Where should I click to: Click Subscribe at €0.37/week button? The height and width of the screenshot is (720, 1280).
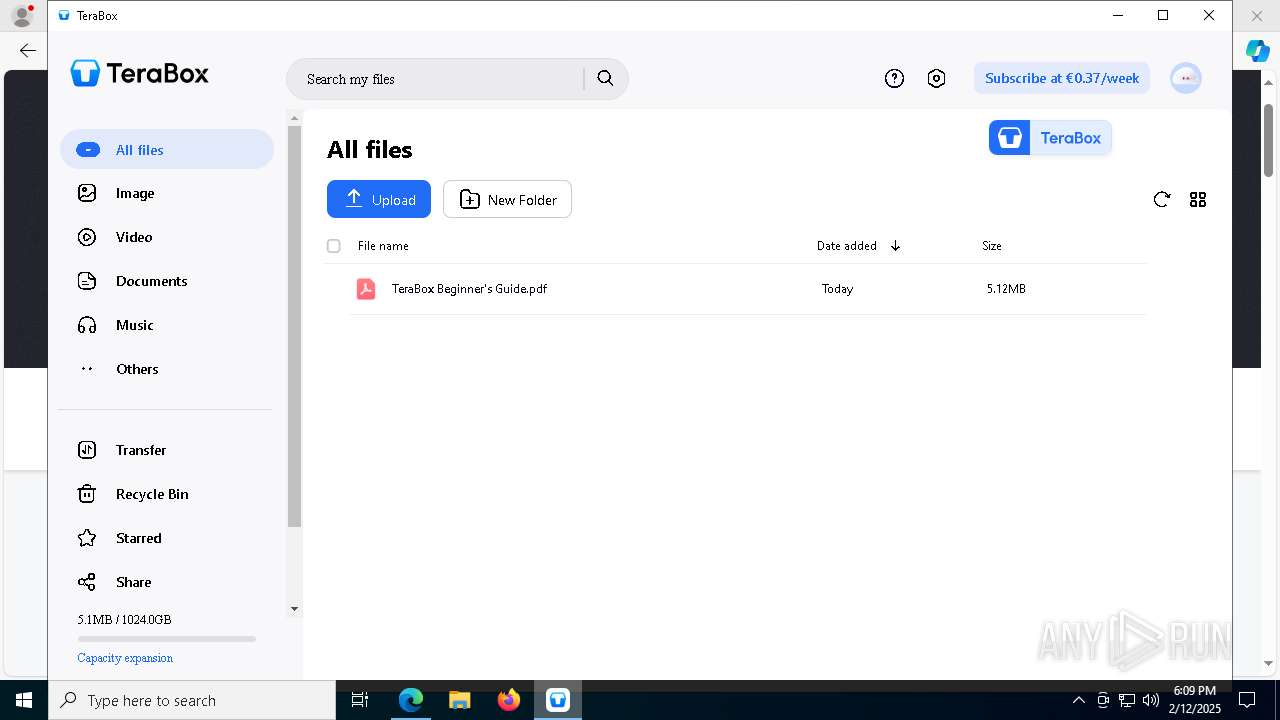coord(1062,78)
